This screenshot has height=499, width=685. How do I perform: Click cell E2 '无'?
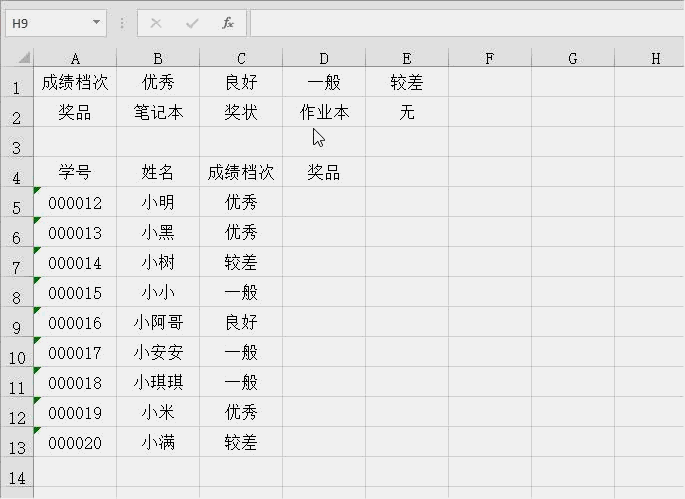pos(407,112)
